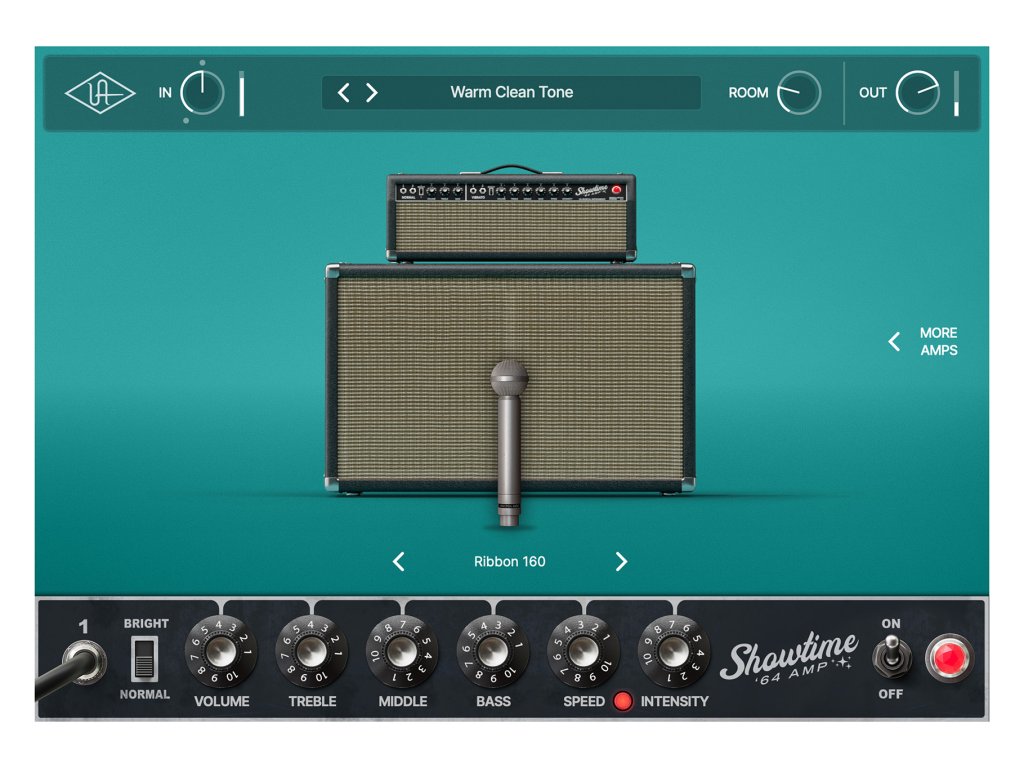Click the VOLUME knob
Screen dimensions: 1024x768
click(x=221, y=651)
